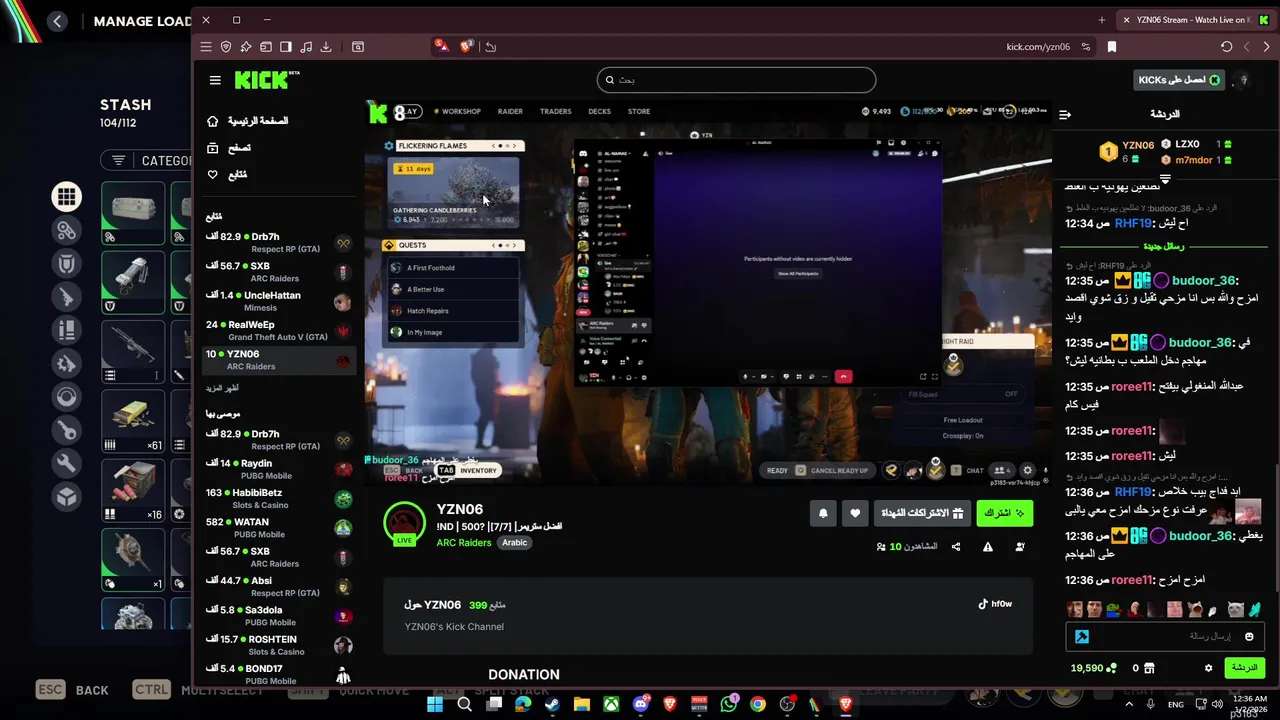Viewport: 1280px width, 720px height.
Task: Click the browser bookmark icon
Action: 1111,46
